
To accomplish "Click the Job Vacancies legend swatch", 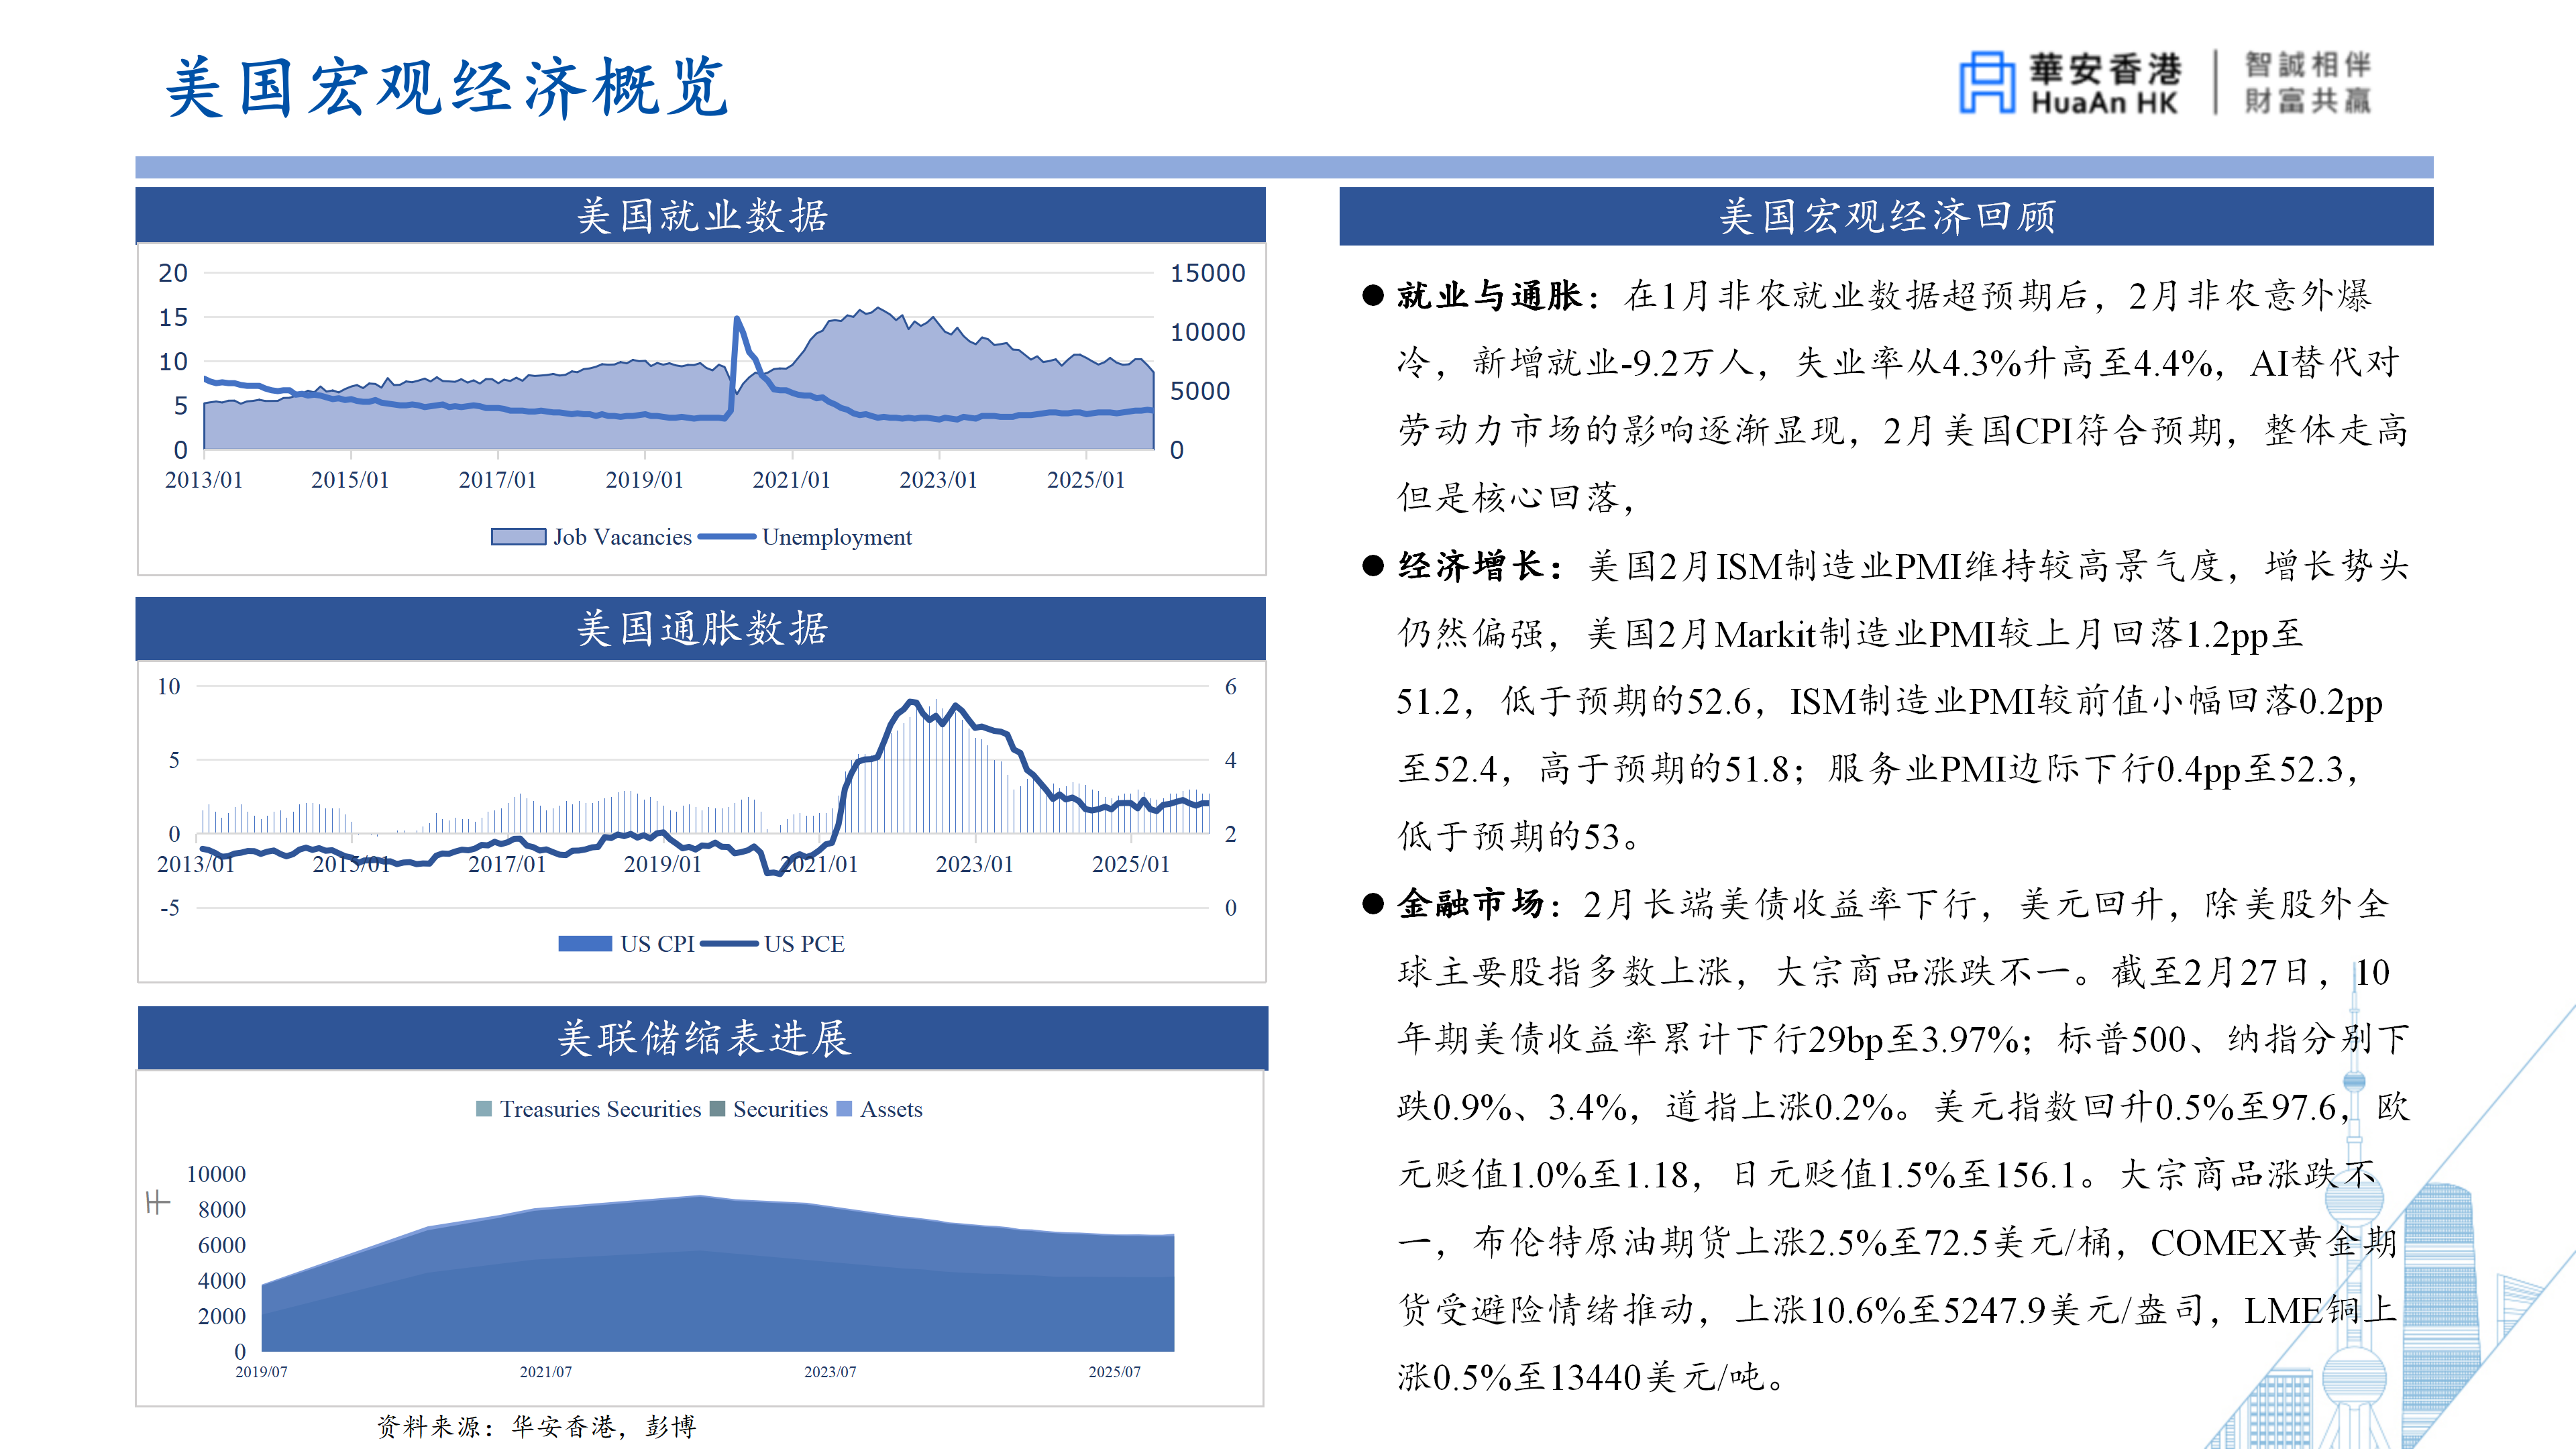I will click(518, 537).
